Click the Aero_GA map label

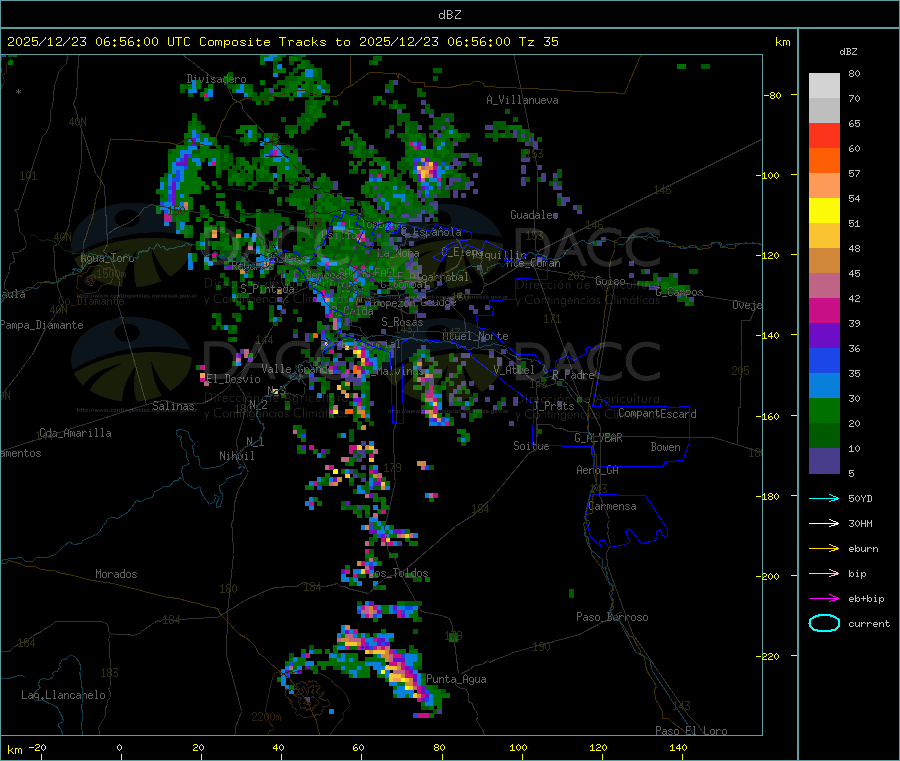pyautogui.click(x=598, y=470)
